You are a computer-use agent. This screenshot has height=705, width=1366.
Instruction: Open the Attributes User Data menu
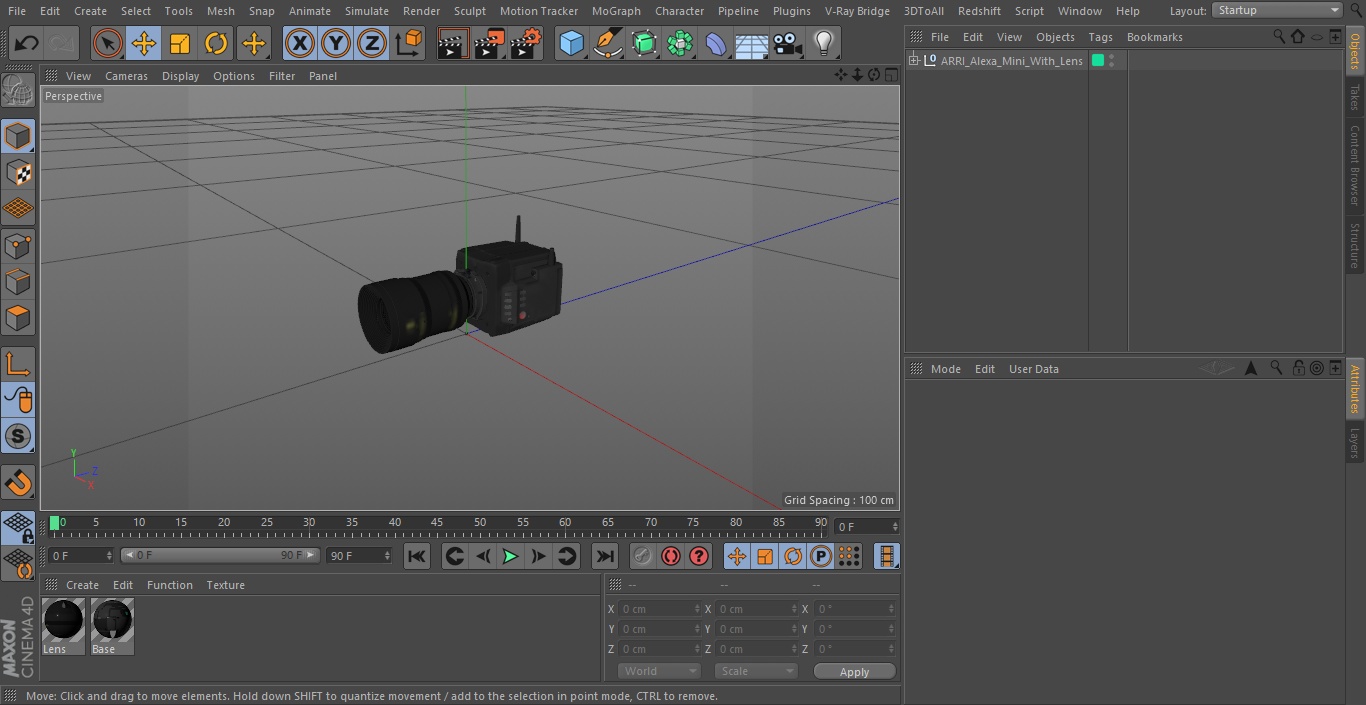(x=1033, y=369)
